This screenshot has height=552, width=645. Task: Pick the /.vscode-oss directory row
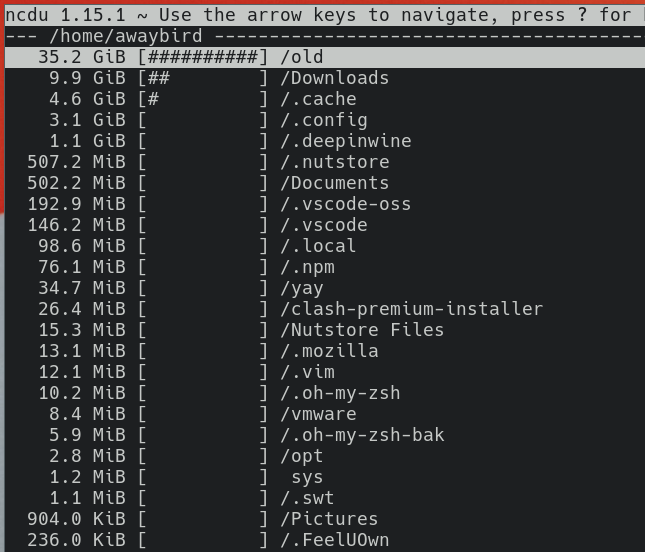point(325,204)
